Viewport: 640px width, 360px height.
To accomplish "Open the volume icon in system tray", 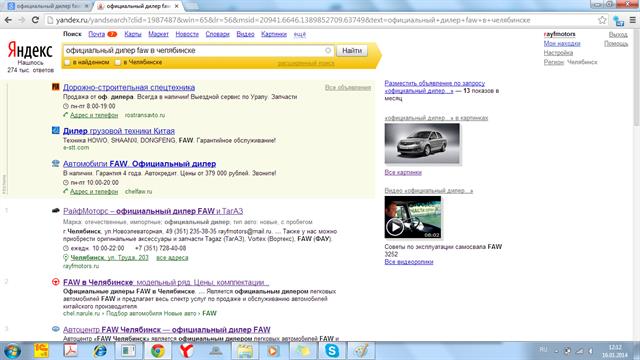I will 591,351.
